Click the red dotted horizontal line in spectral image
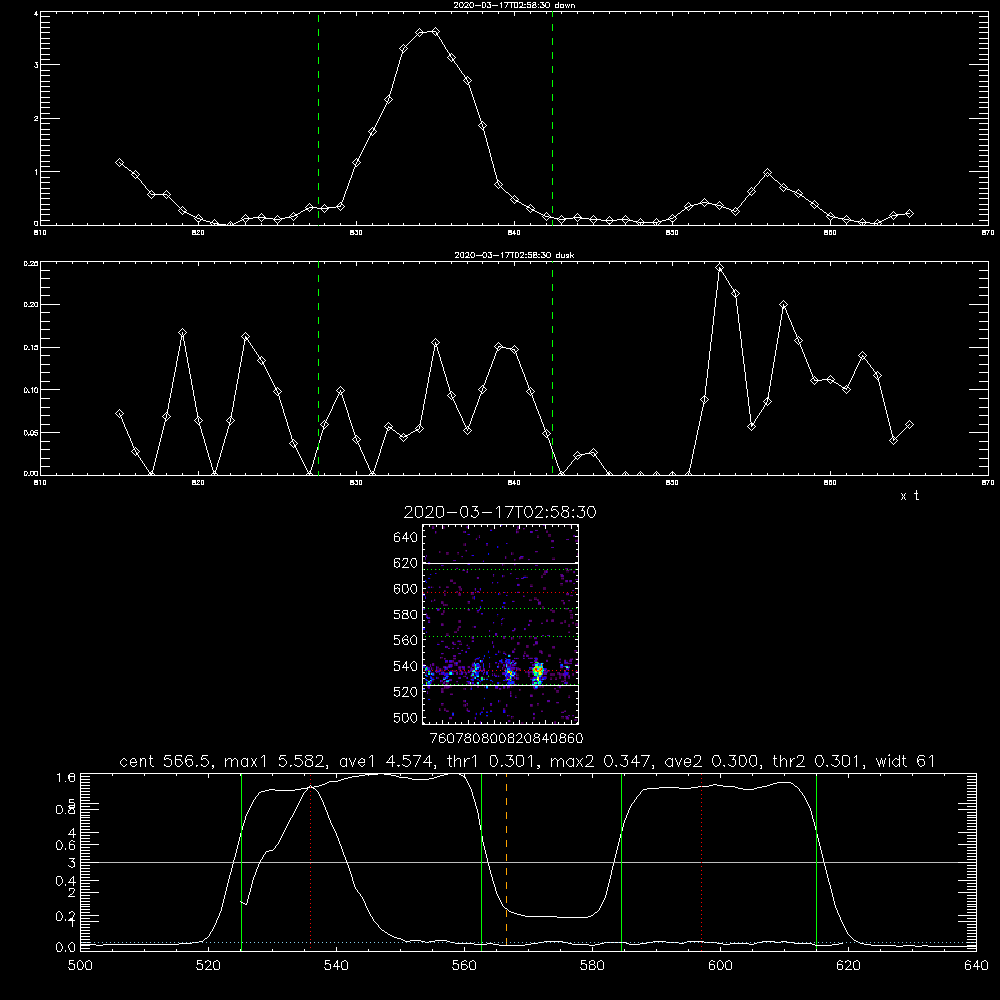This screenshot has height=1000, width=1000. click(x=501, y=592)
